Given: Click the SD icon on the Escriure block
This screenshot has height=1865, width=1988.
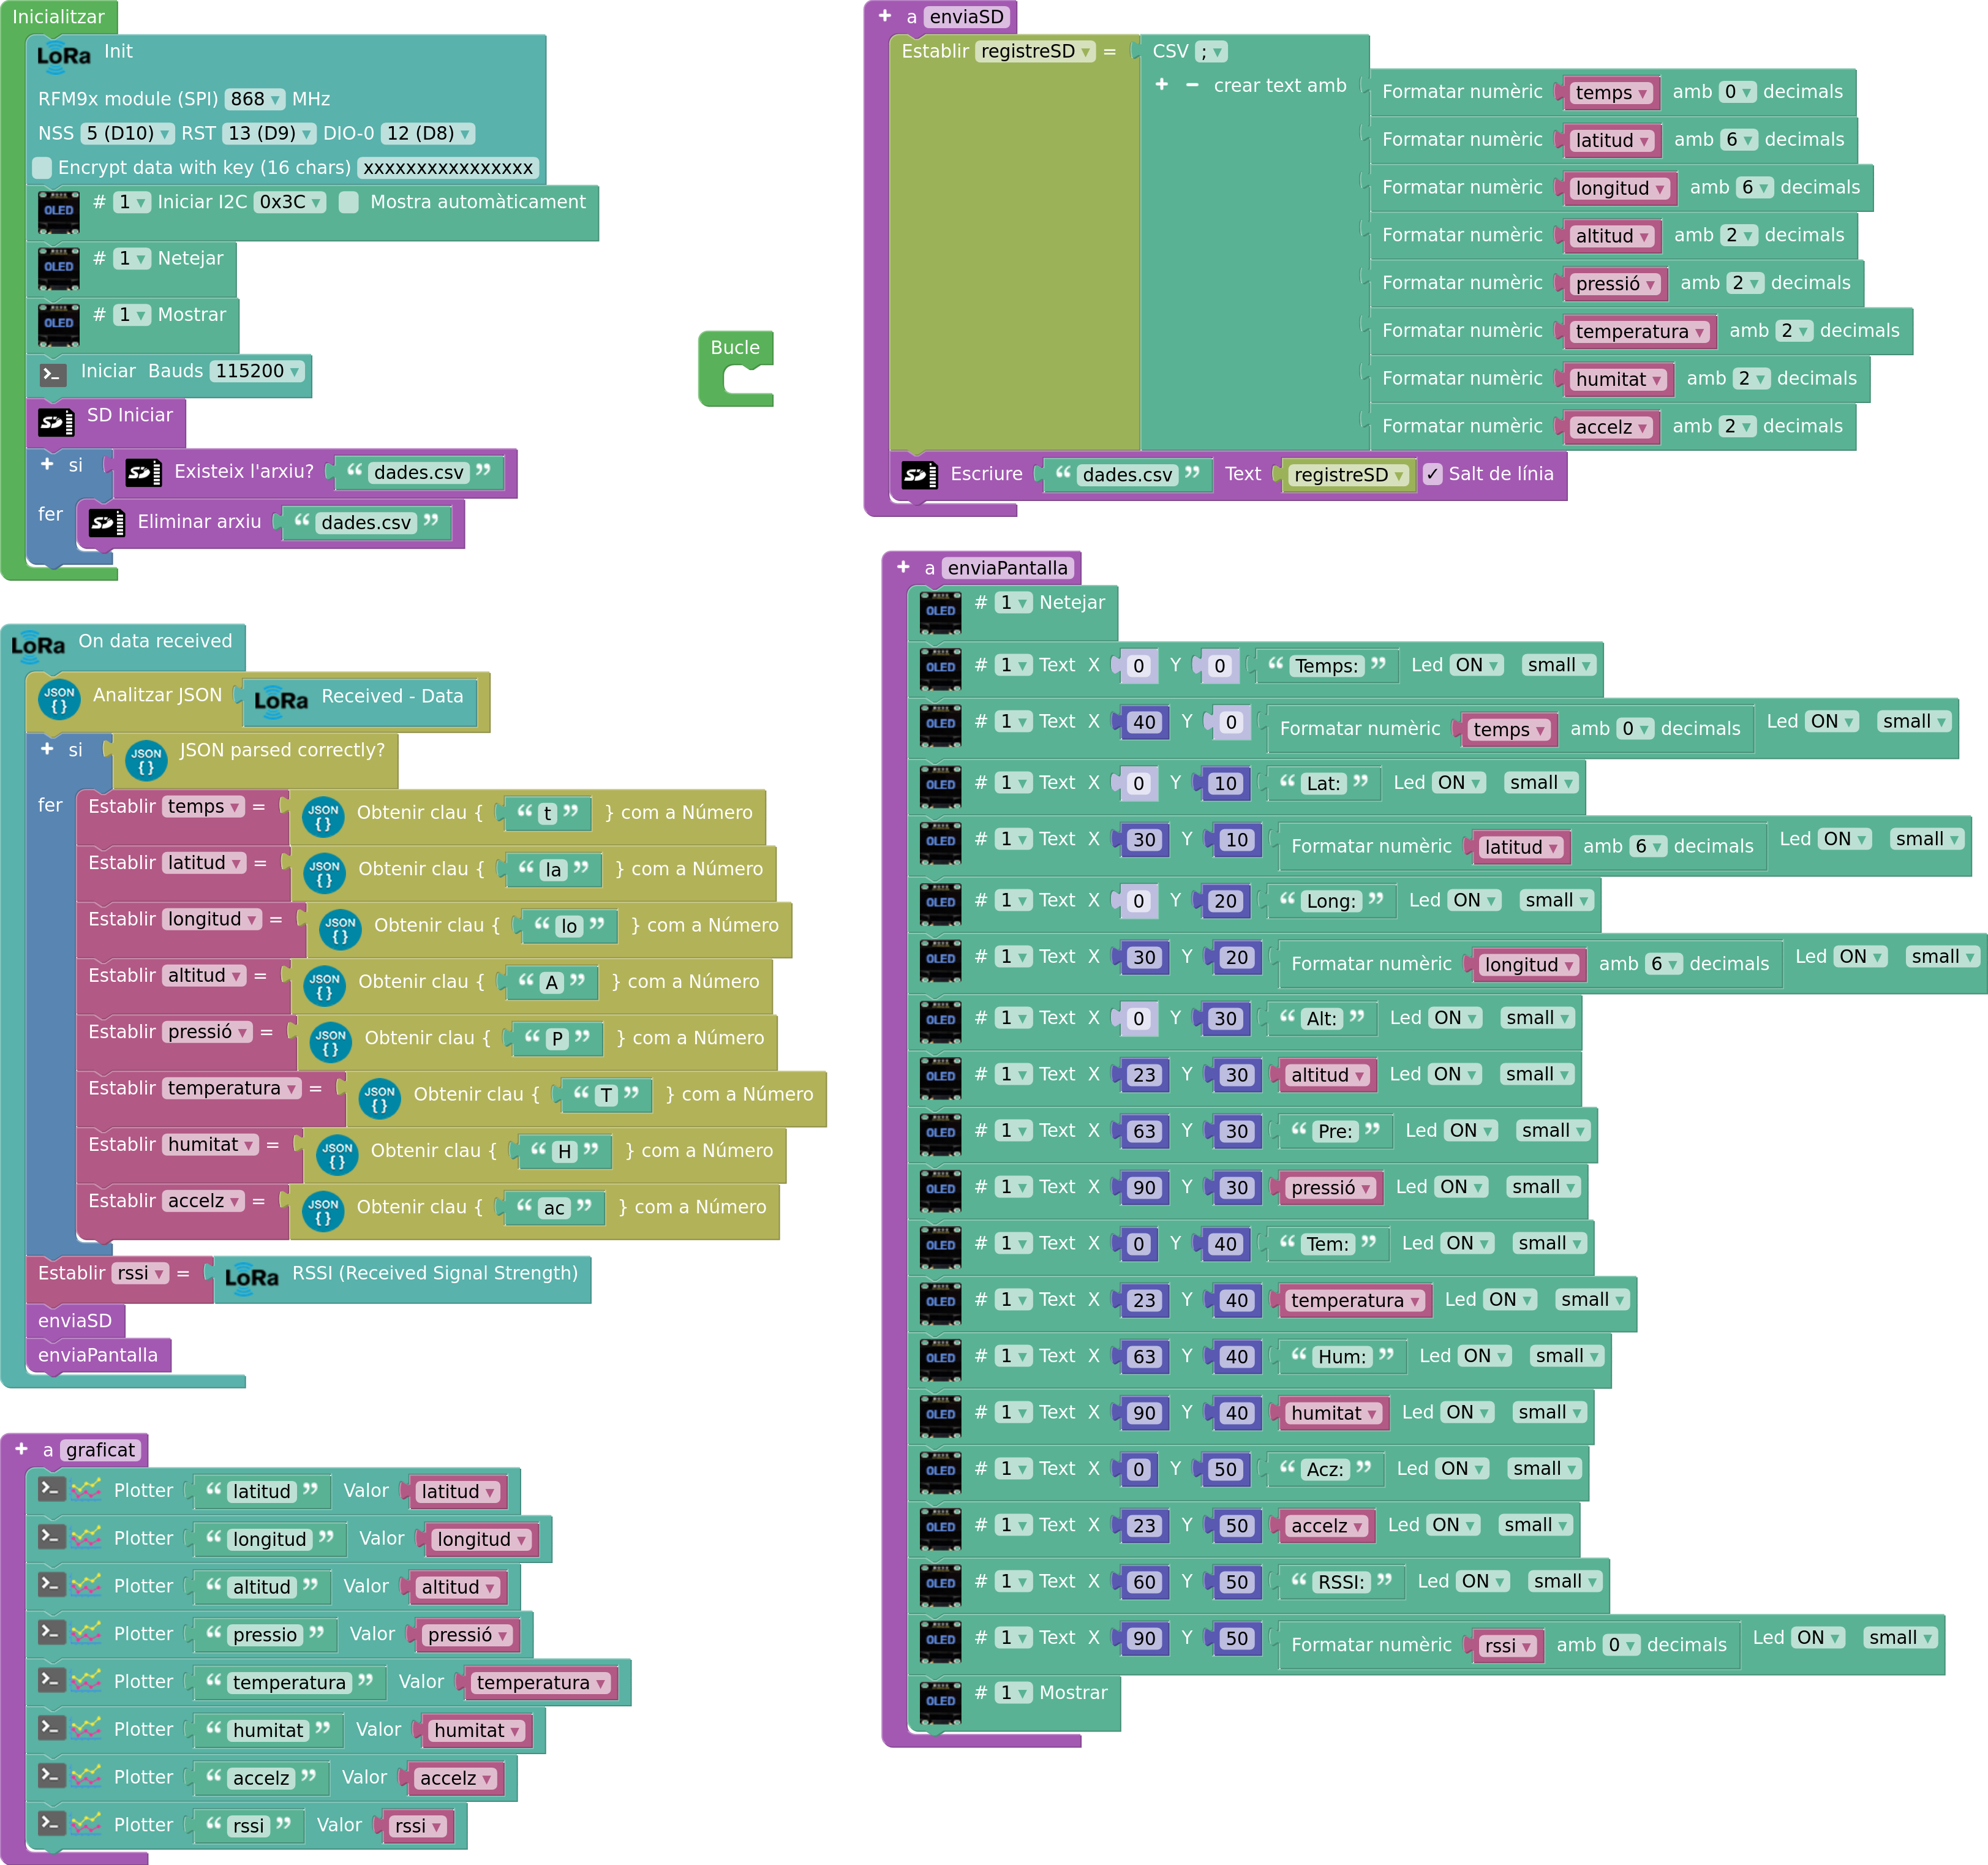Looking at the screenshot, I should pos(919,475).
